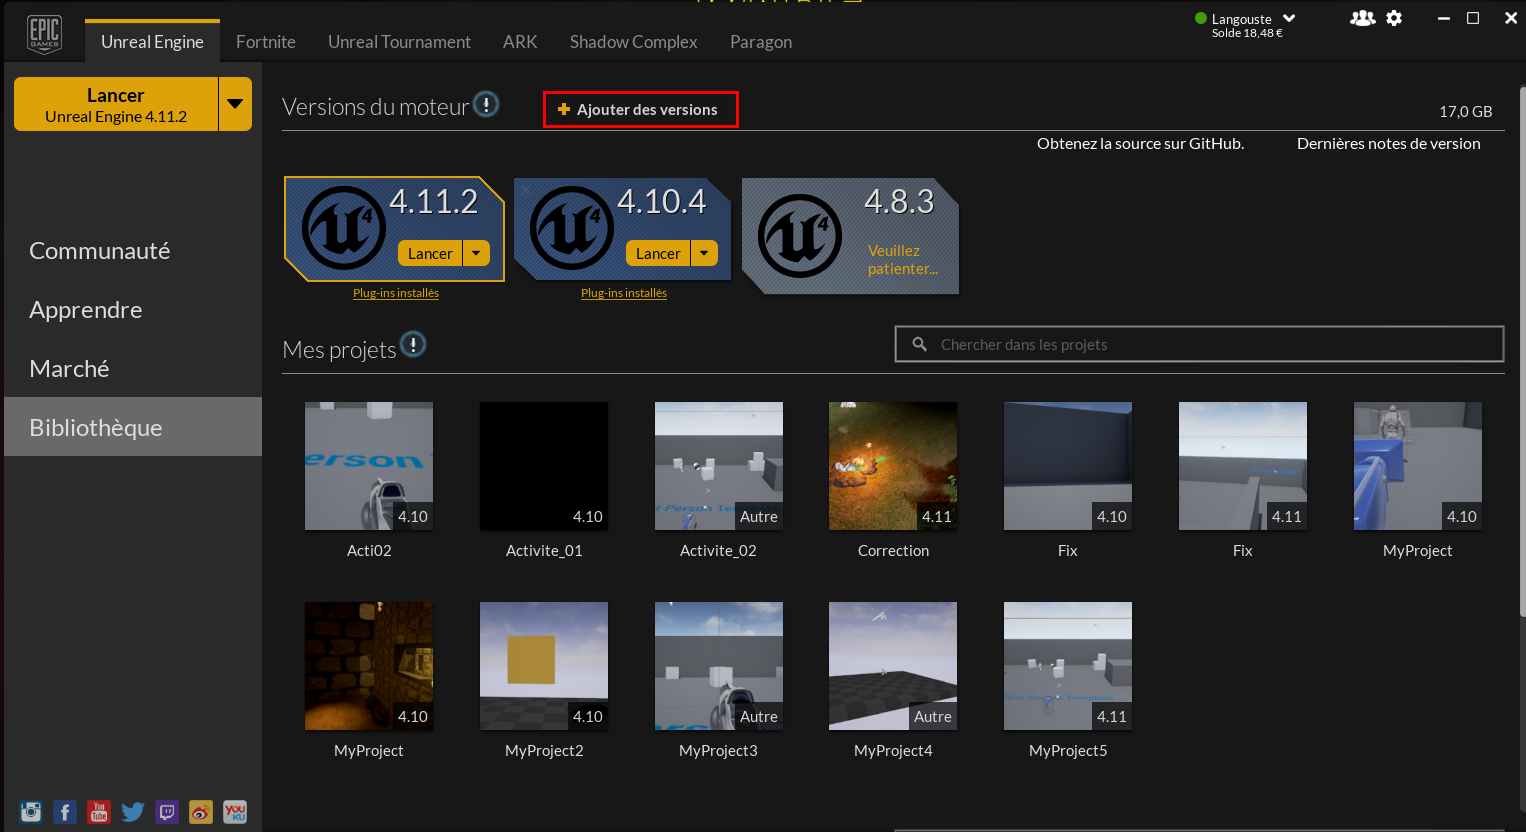Click Ajouter des versions button

640,109
